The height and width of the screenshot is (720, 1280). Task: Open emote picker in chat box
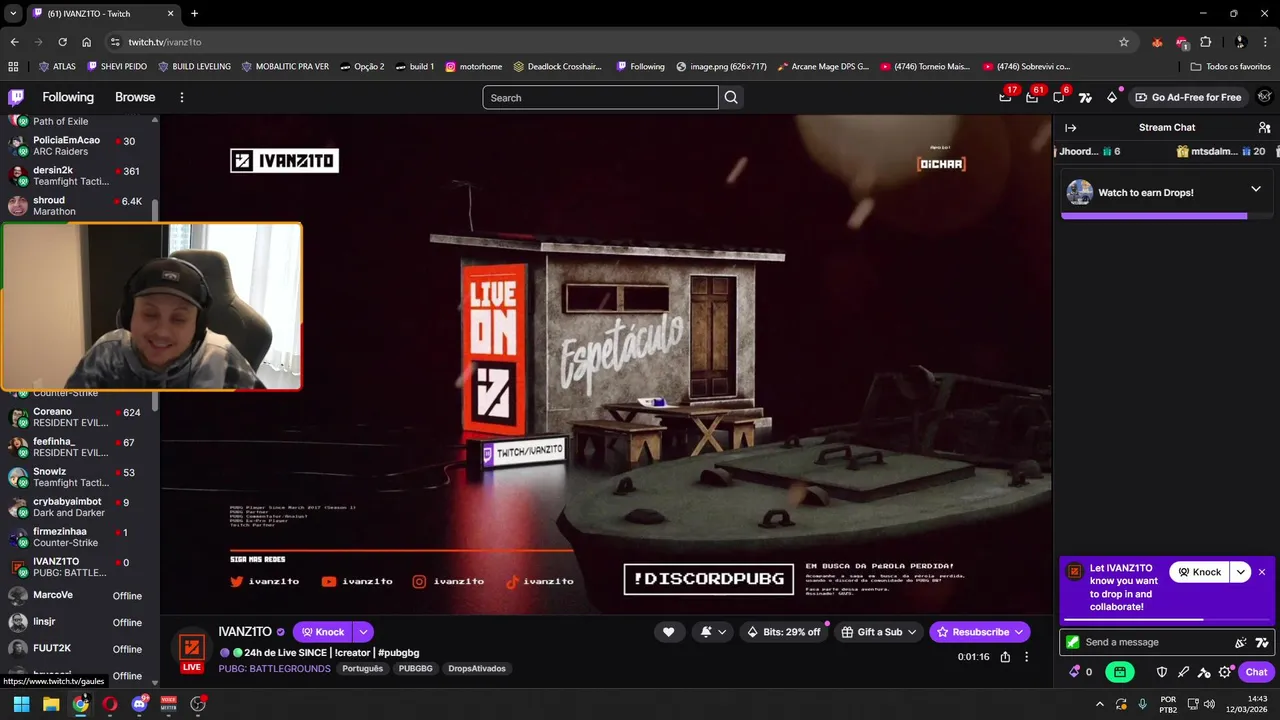tap(1241, 642)
